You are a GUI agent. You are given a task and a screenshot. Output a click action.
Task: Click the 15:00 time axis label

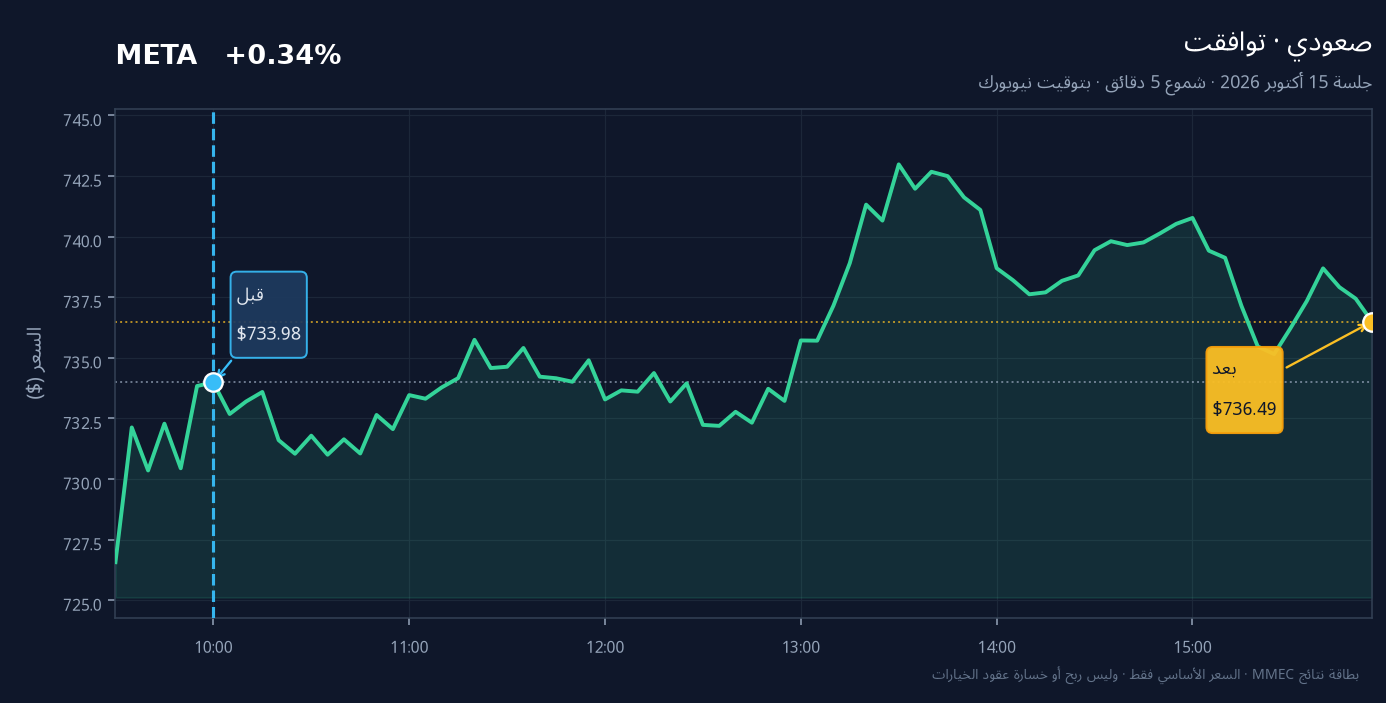(x=1193, y=647)
